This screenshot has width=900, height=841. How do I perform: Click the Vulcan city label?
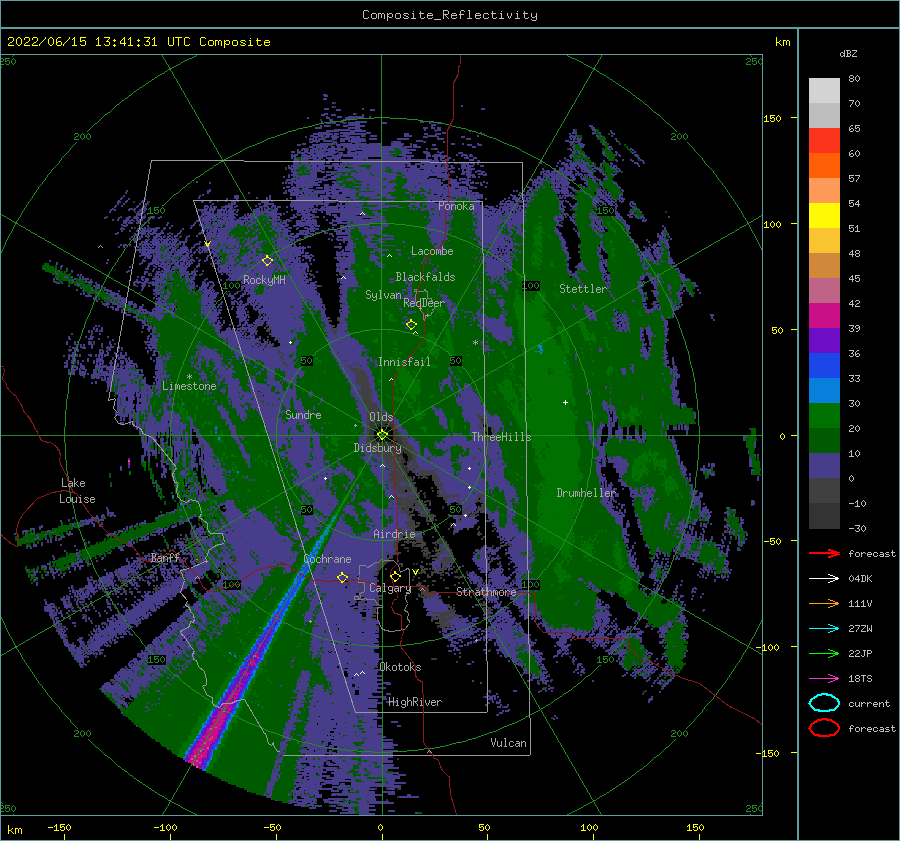tap(508, 743)
